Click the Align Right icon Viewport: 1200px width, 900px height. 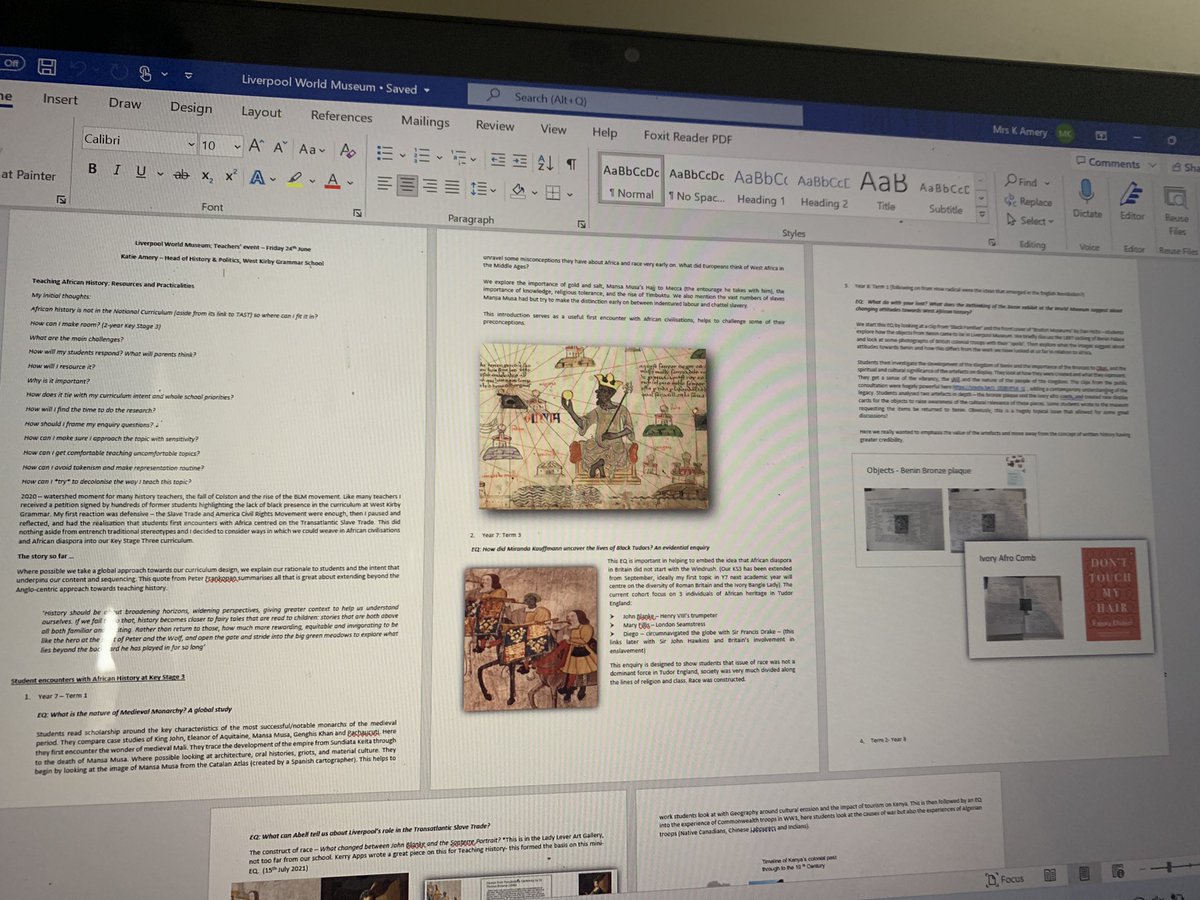[x=431, y=186]
